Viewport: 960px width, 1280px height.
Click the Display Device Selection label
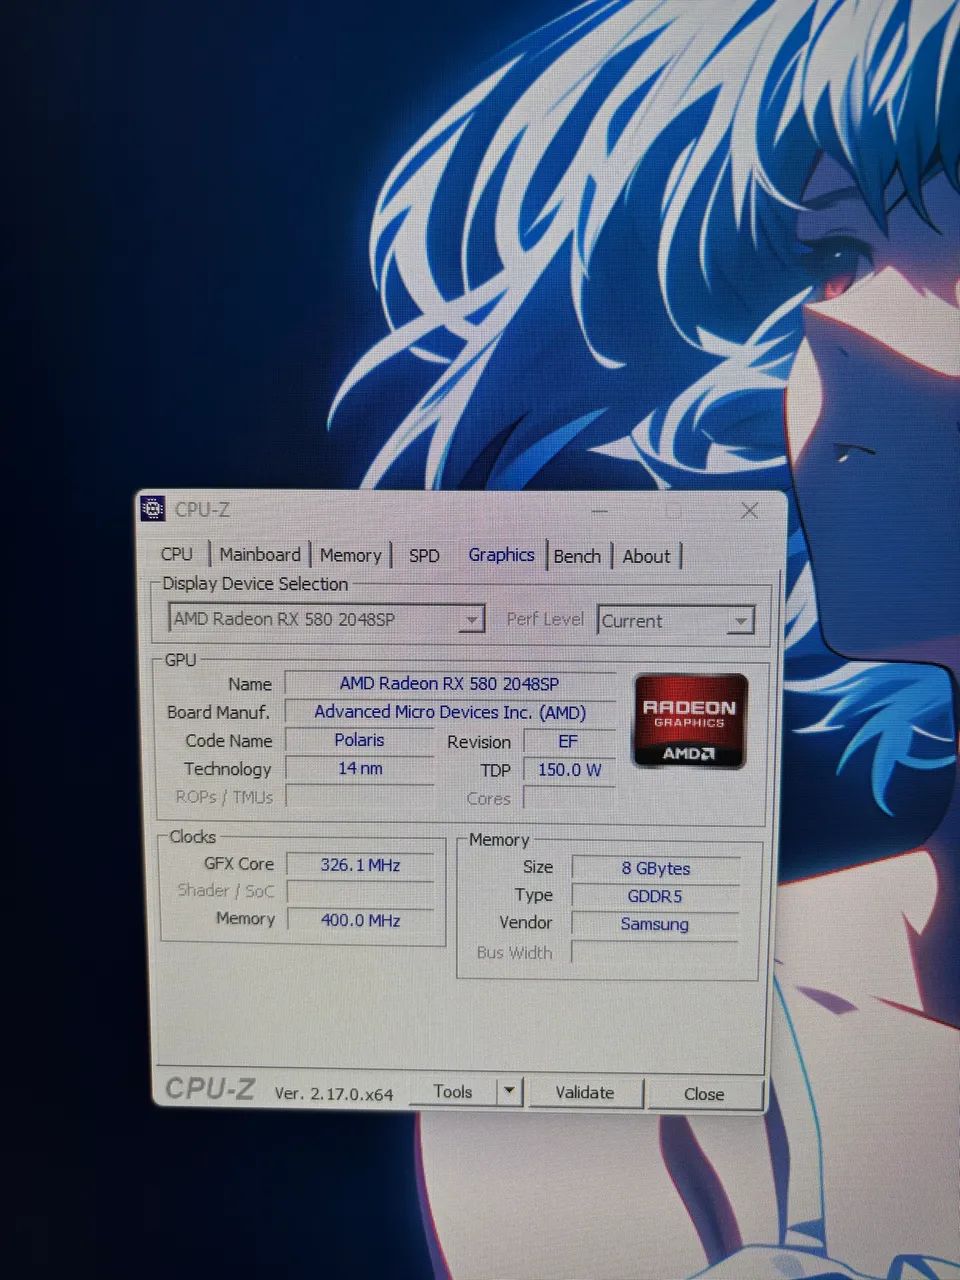point(255,584)
